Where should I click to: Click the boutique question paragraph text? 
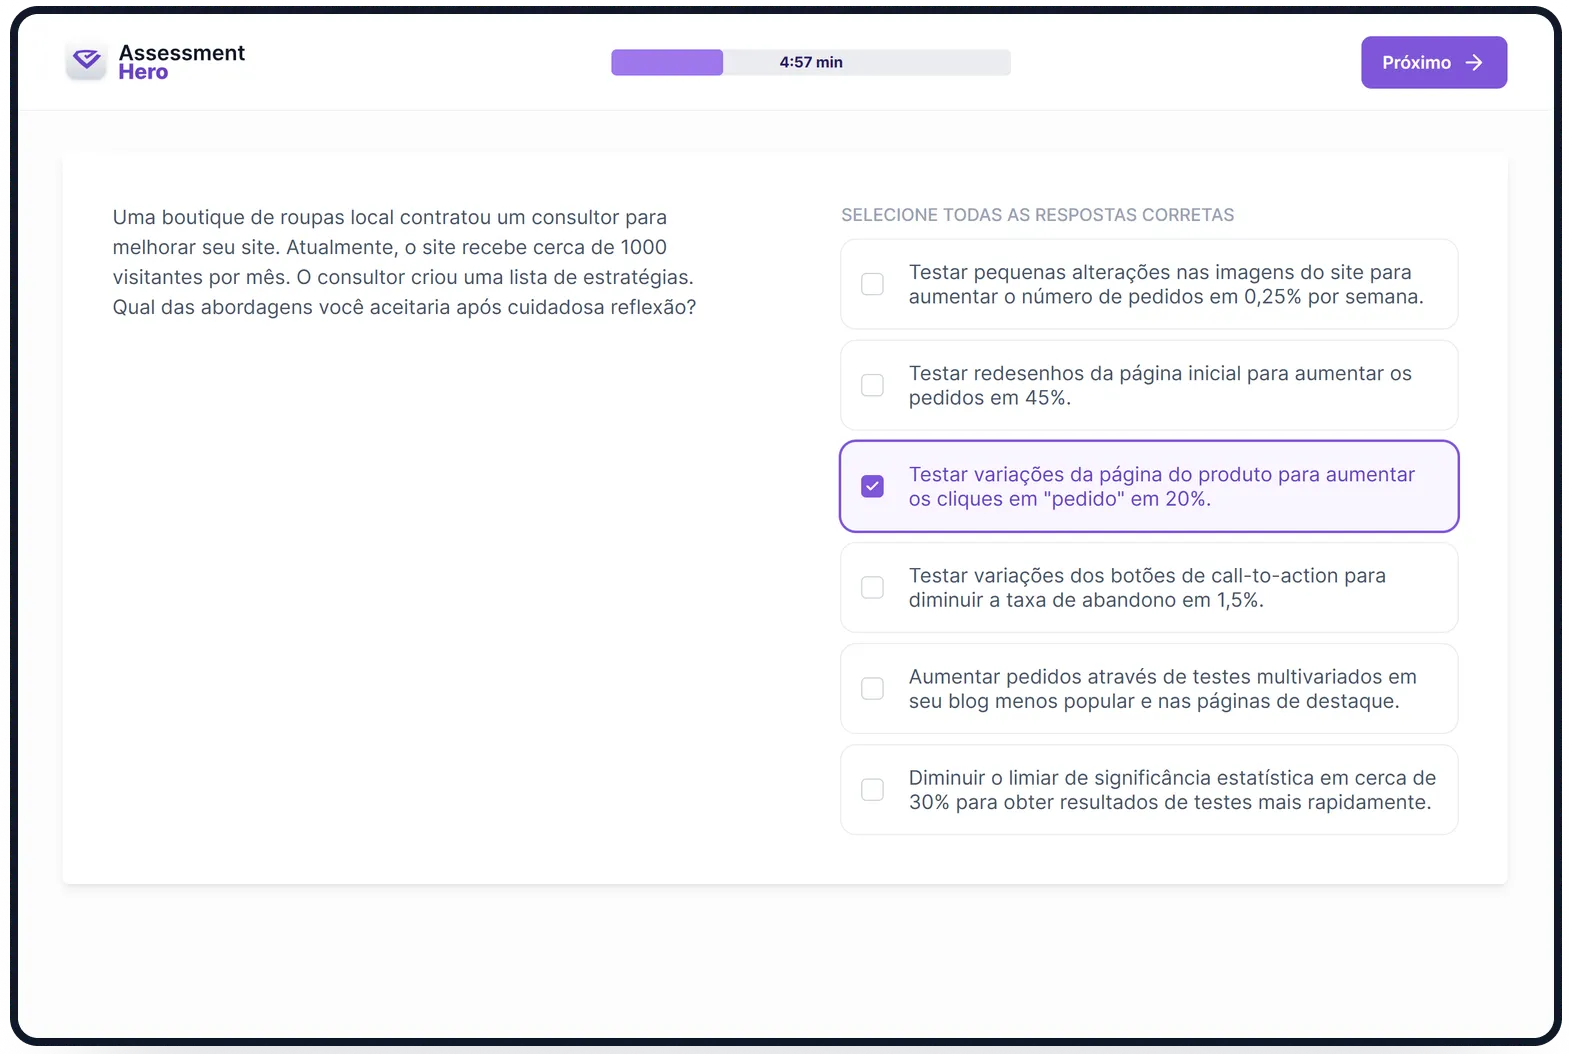click(404, 262)
